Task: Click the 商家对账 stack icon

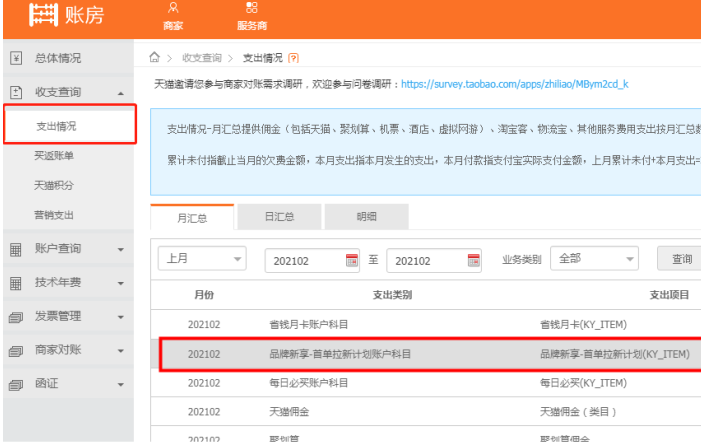Action: (16, 351)
